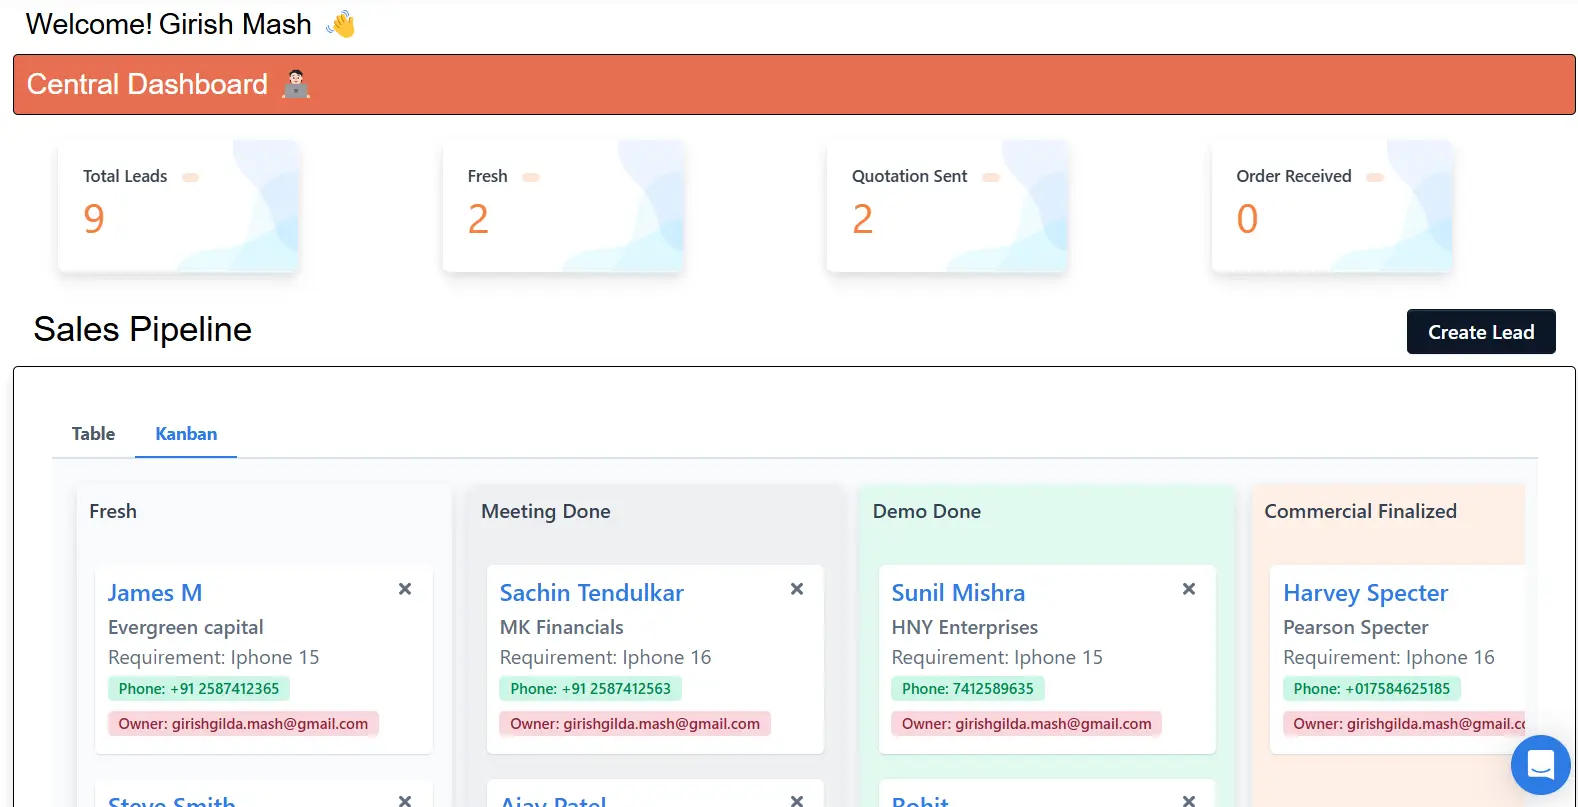Open the Total Leads stat card
The image size is (1578, 807).
click(179, 206)
